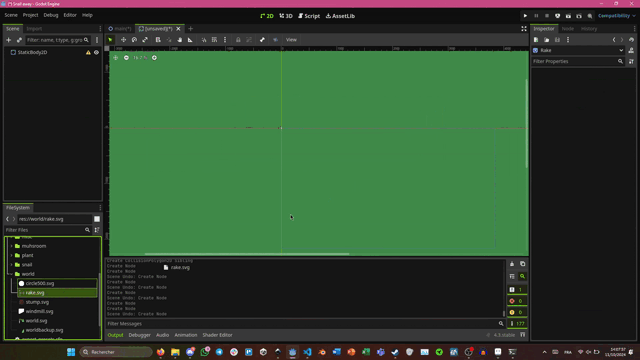Viewport: 640px width, 360px height.
Task: Expand the snail folder
Action: (11, 265)
